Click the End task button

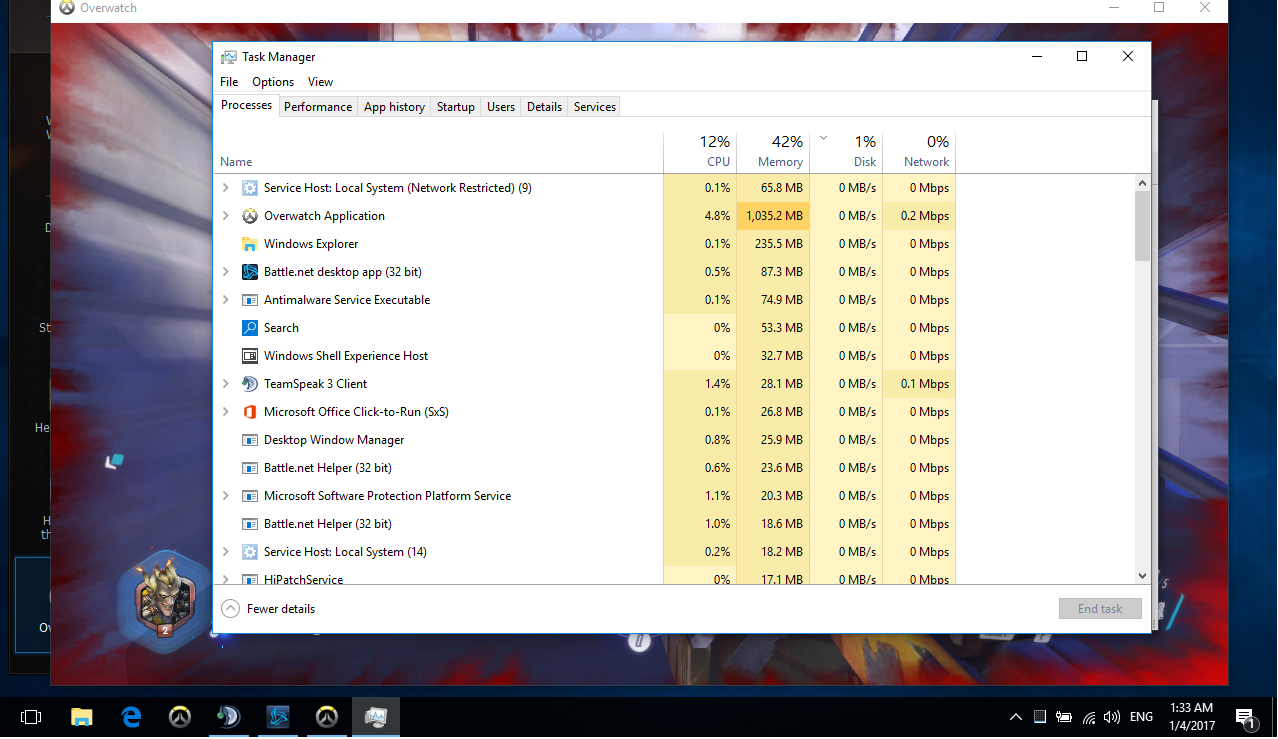coord(1100,609)
